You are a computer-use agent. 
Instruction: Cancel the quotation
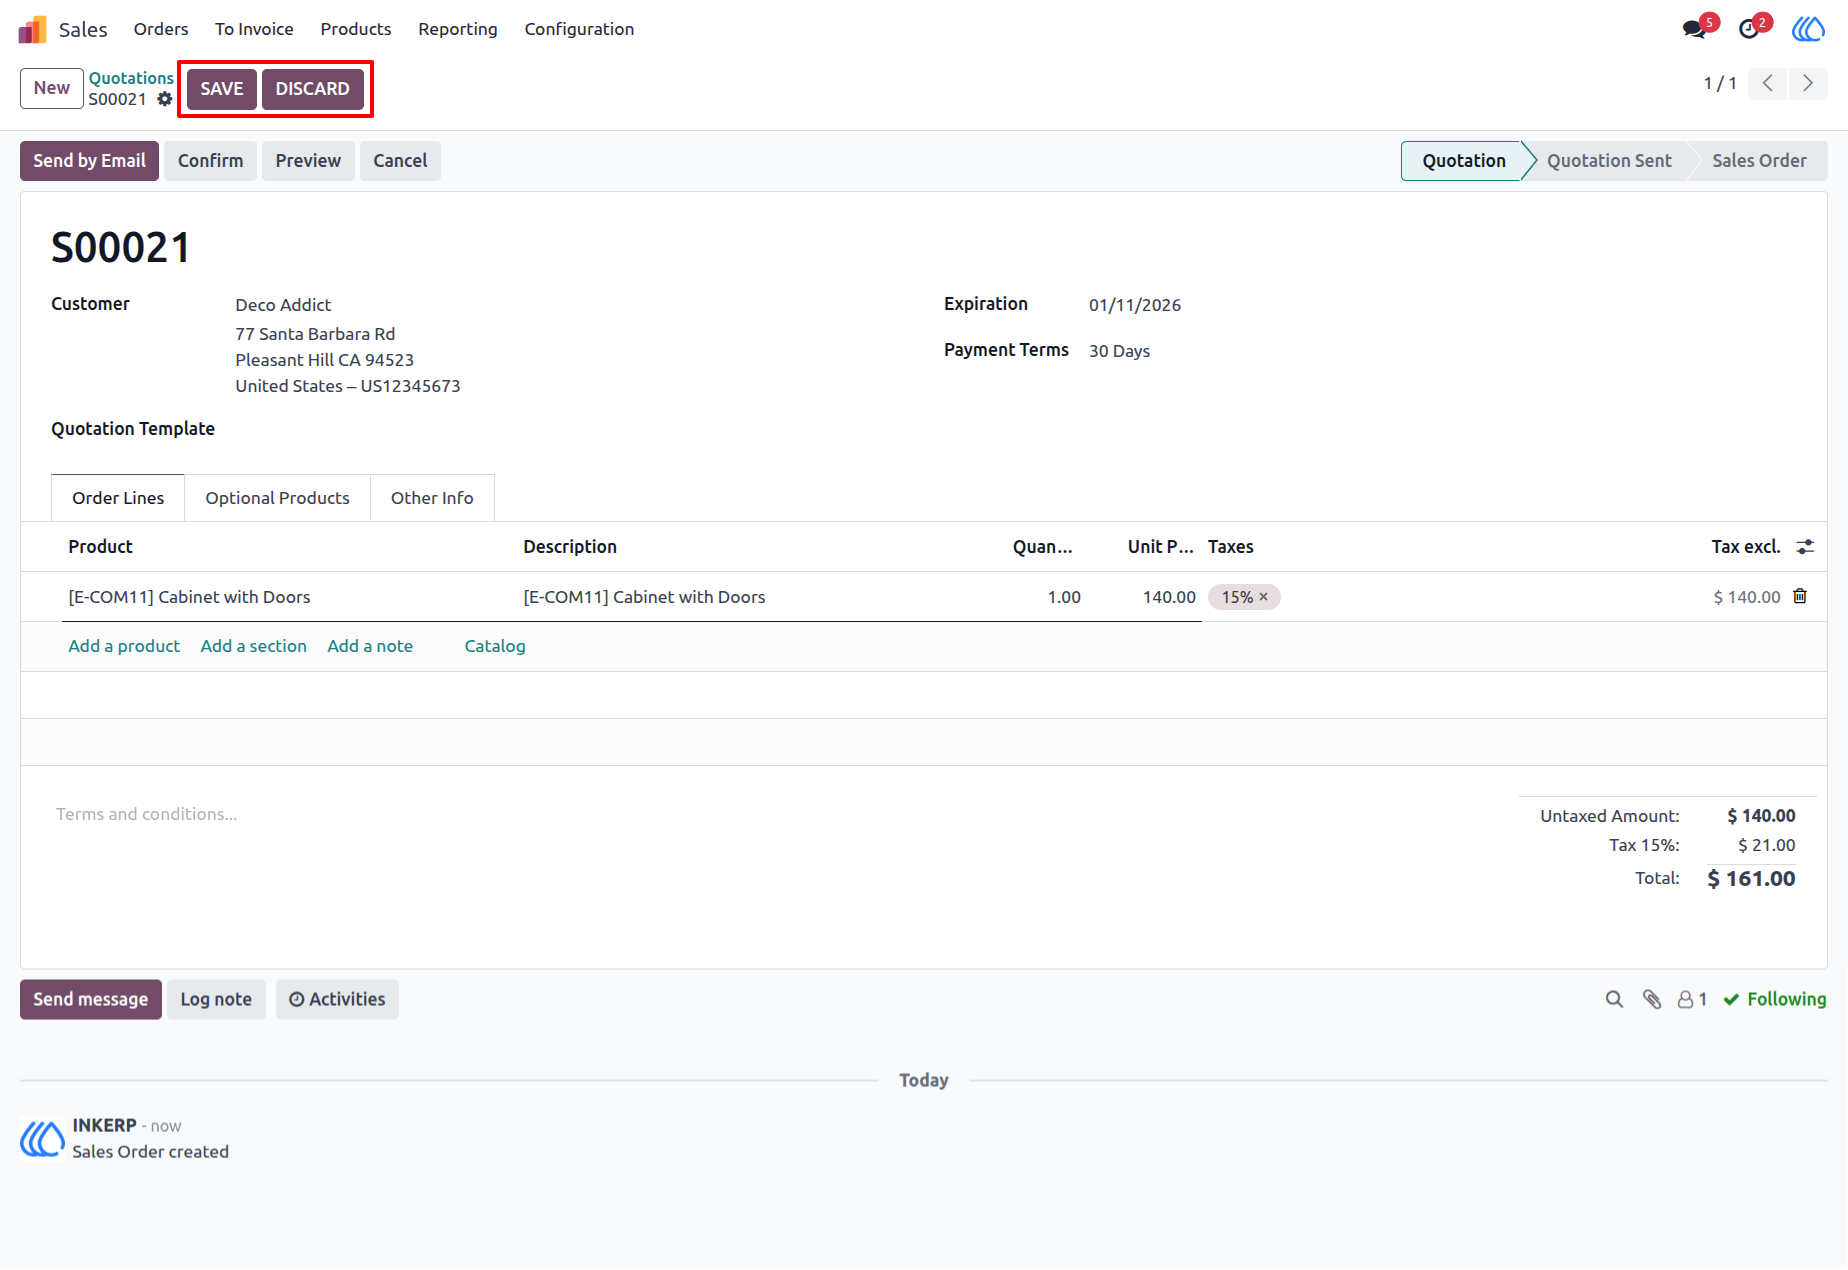pos(400,161)
